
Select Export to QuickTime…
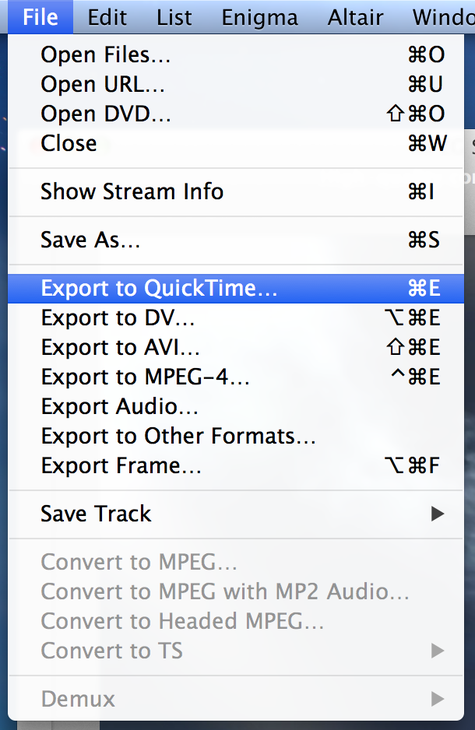coord(236,288)
